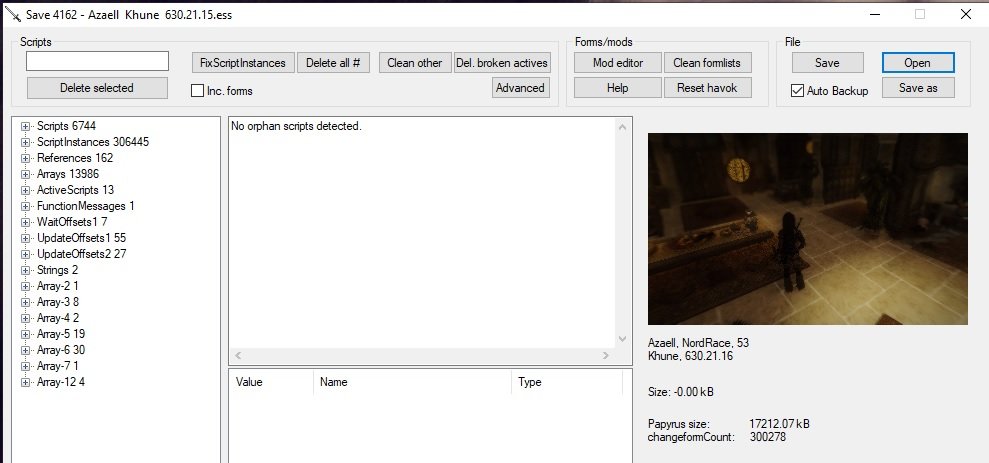Expand the Strings 2 node

click(25, 270)
